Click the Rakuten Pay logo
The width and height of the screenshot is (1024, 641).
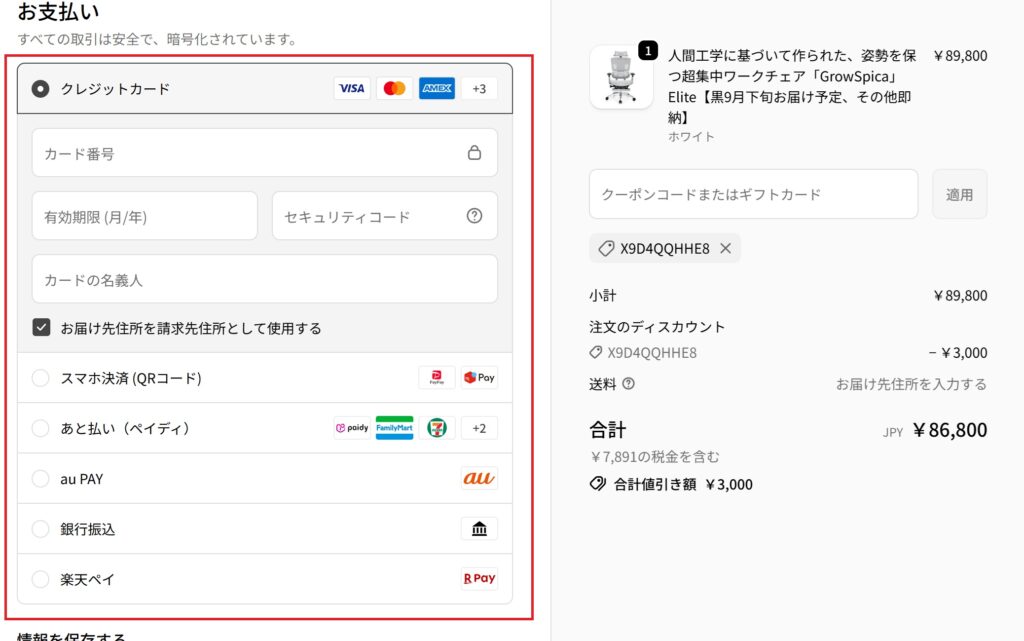pos(479,579)
